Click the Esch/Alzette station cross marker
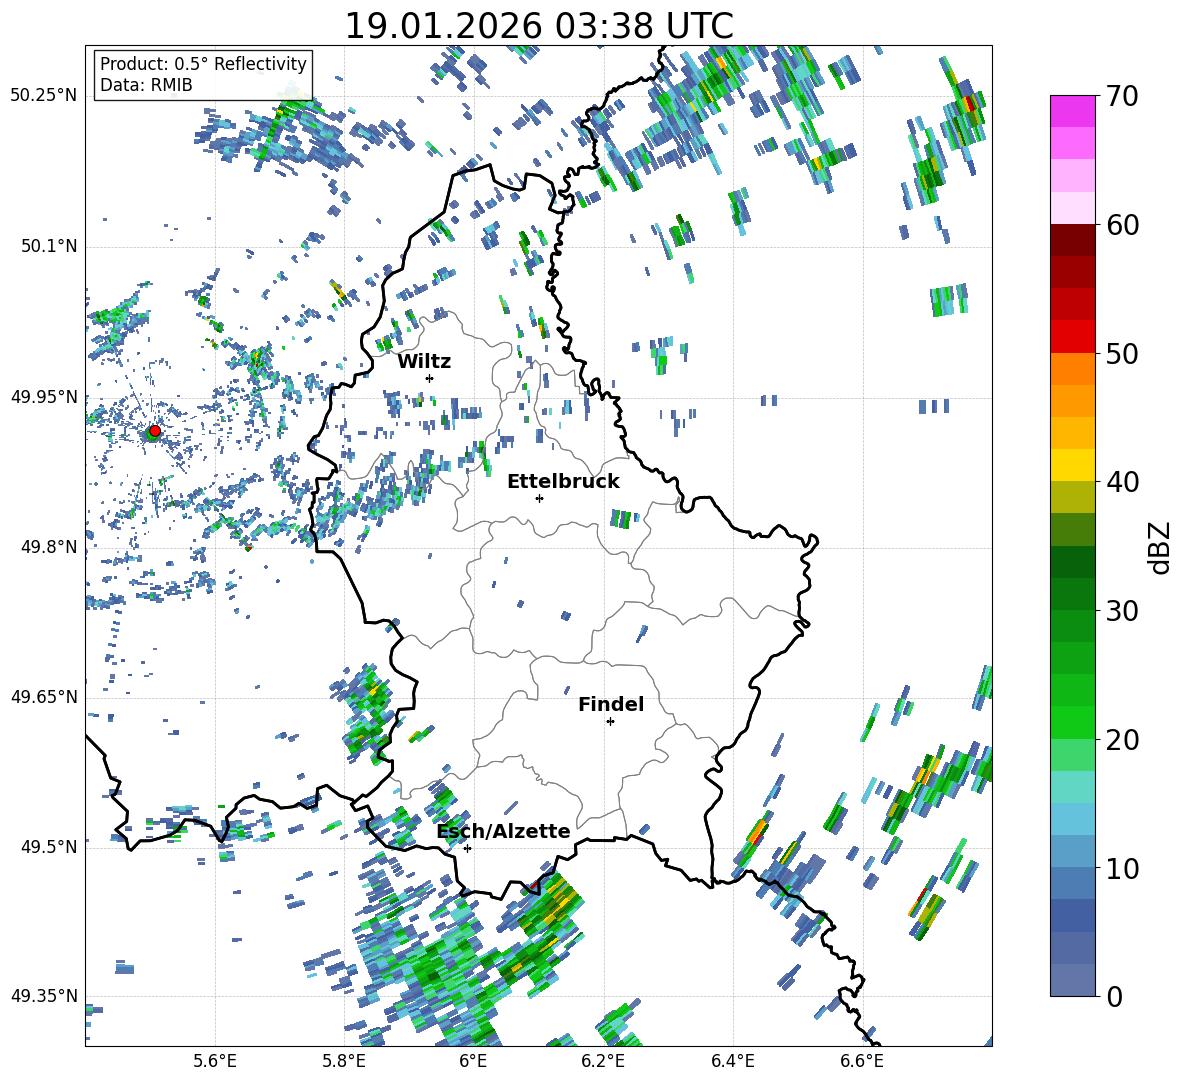Screen dimensions: 1184x1081 tap(467, 848)
